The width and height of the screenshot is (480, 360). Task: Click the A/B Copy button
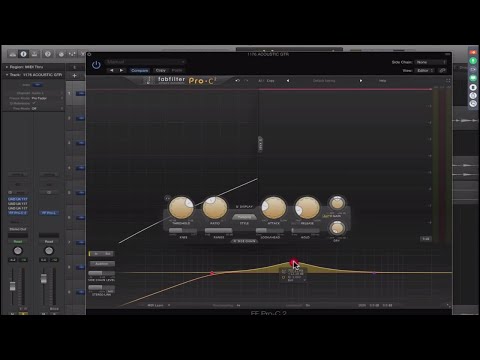pos(271,81)
